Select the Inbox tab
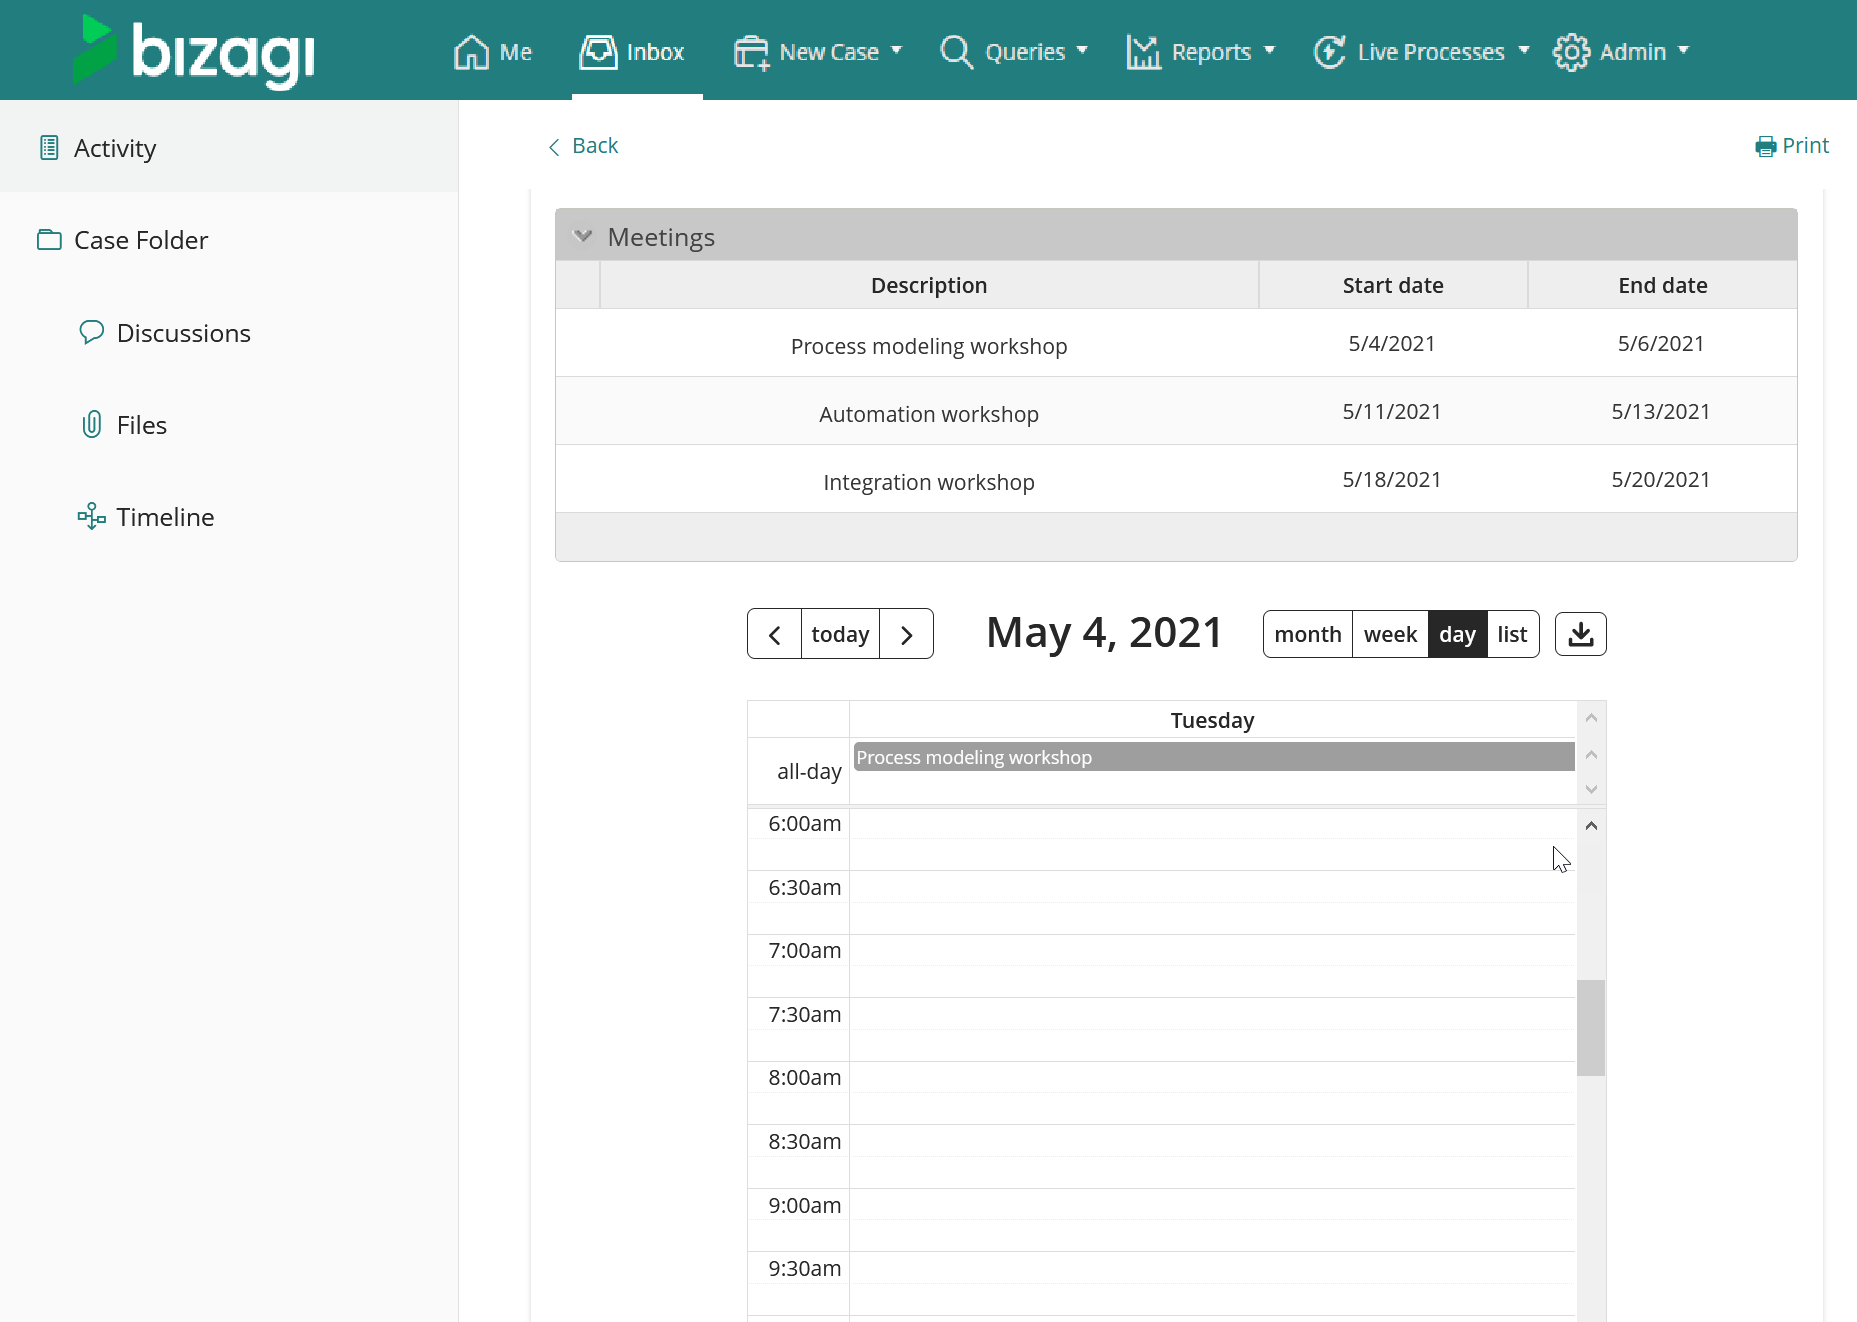1857x1322 pixels. tap(634, 52)
